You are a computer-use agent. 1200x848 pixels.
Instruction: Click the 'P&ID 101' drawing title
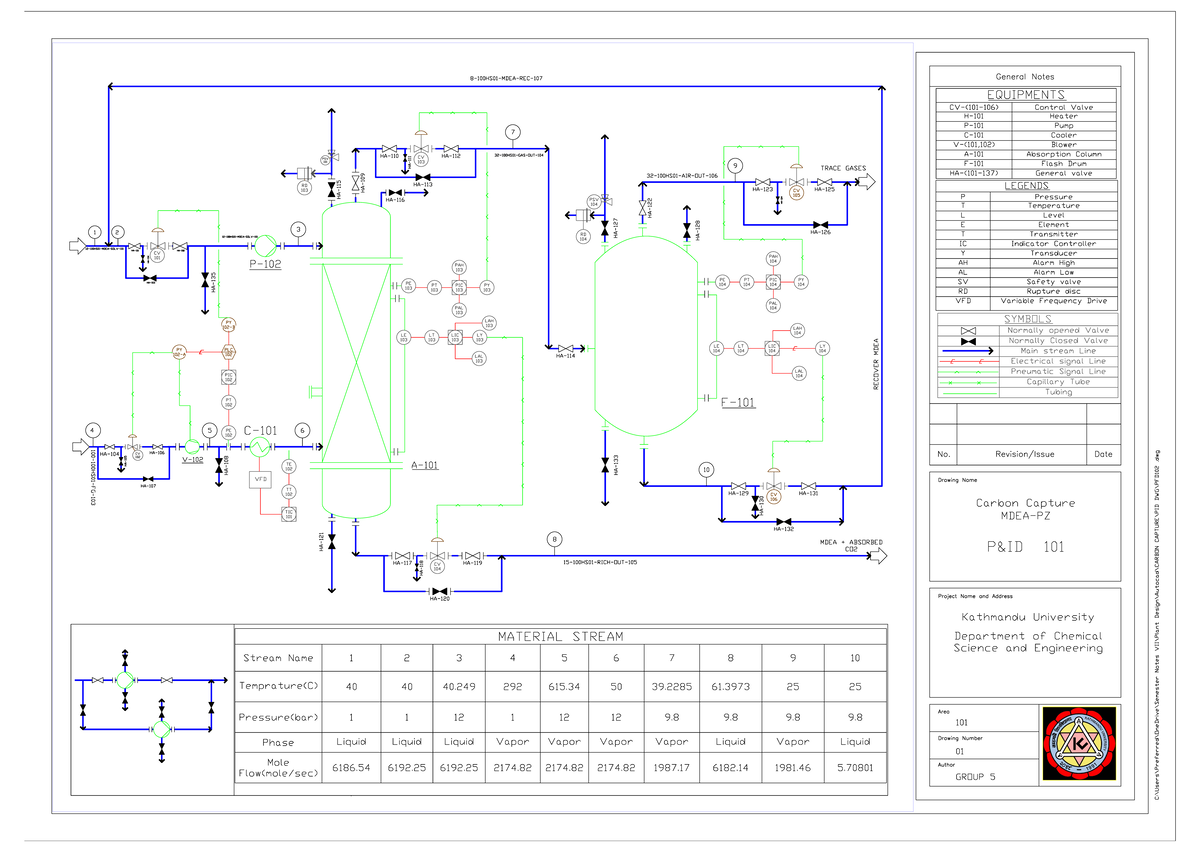point(1028,547)
